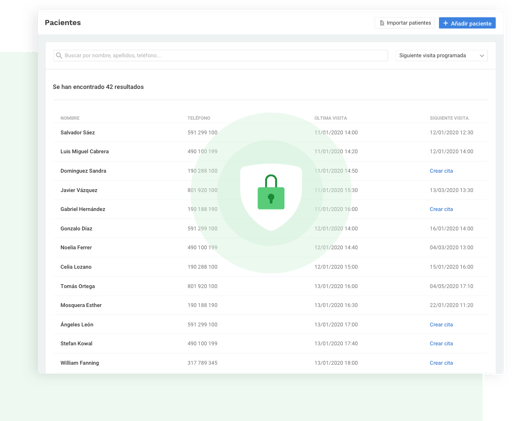
Task: Open patient Javier Vázquez
Action: coord(79,190)
